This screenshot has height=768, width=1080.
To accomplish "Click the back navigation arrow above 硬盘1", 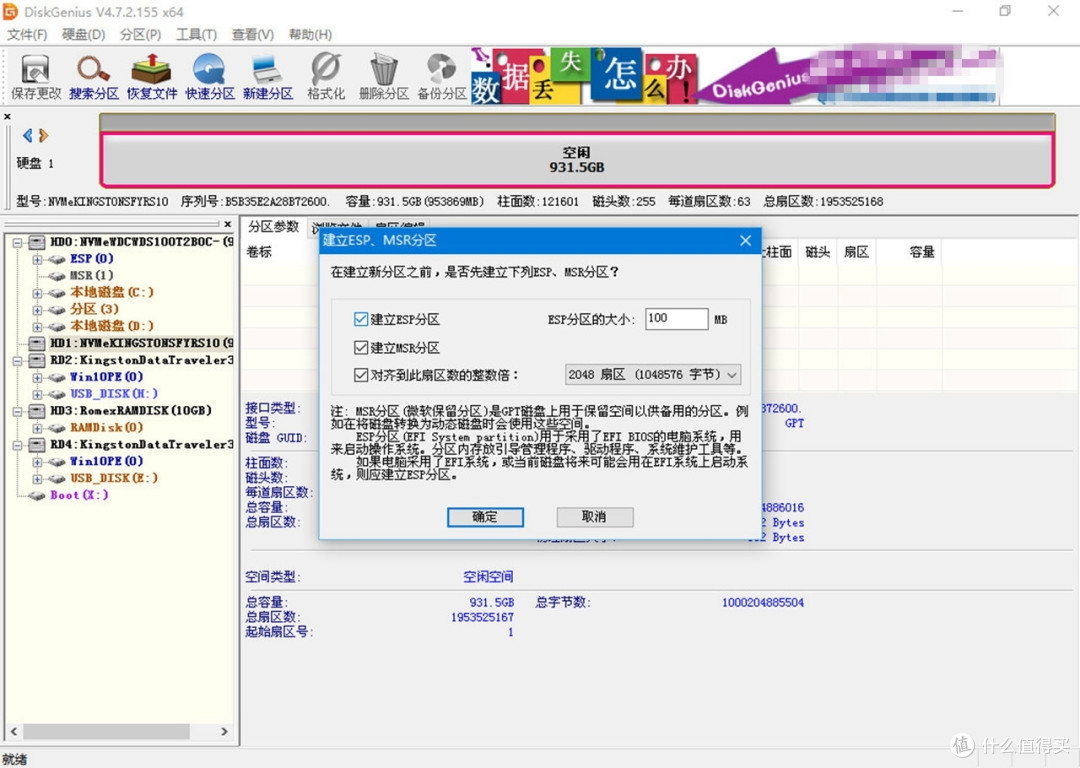I will coord(25,135).
